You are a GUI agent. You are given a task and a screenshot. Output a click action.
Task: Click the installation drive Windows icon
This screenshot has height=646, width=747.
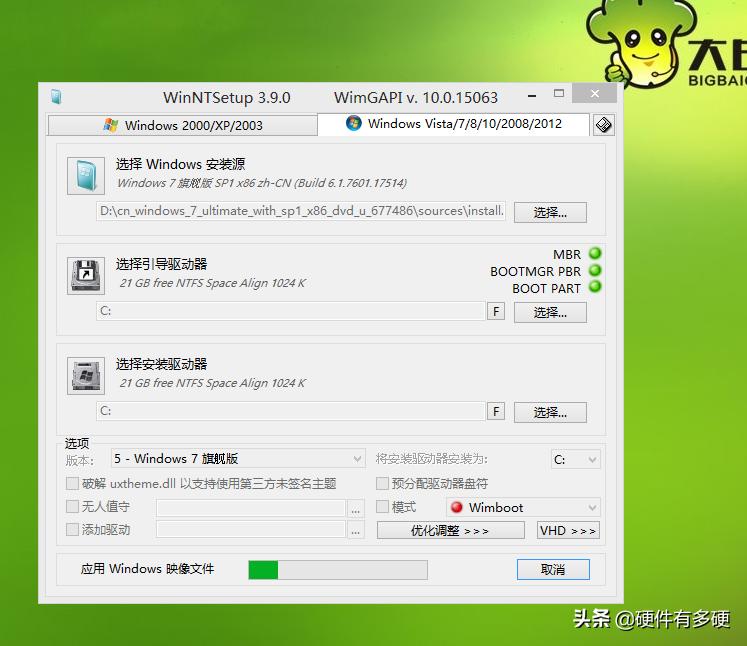86,376
